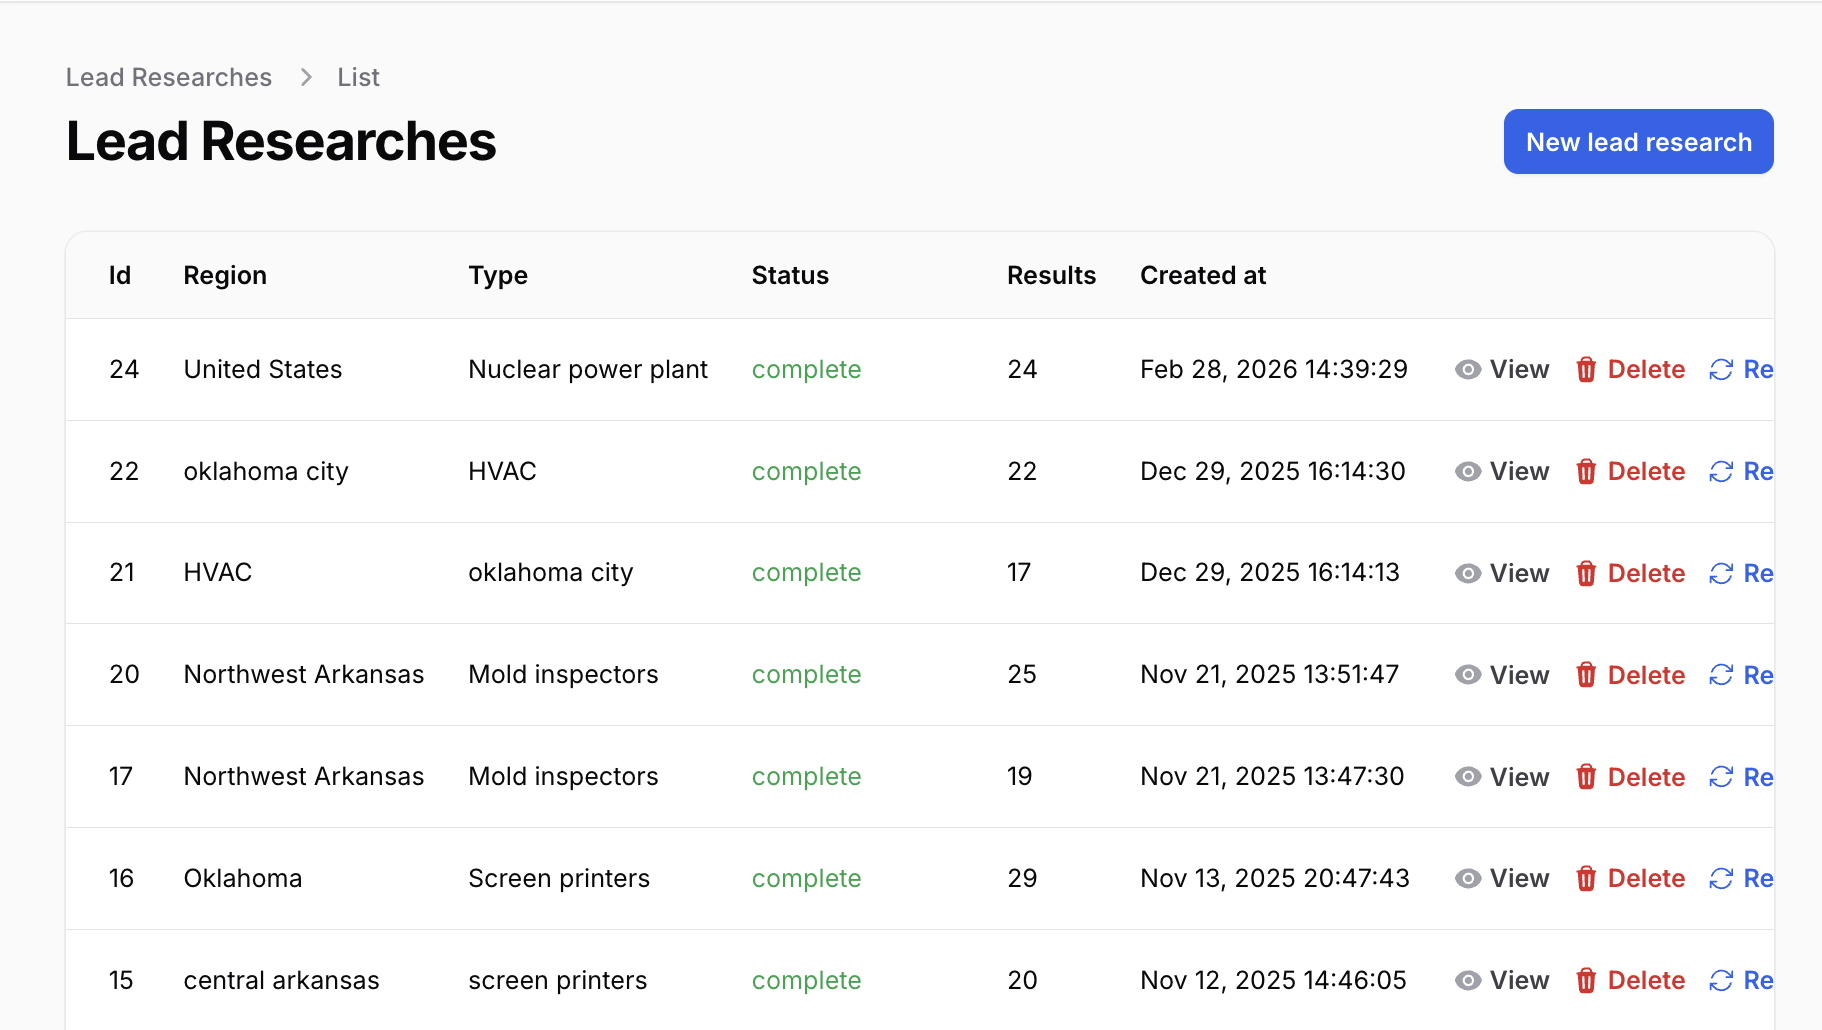
Task: Click the trash icon in research 21 row
Action: coord(1586,573)
